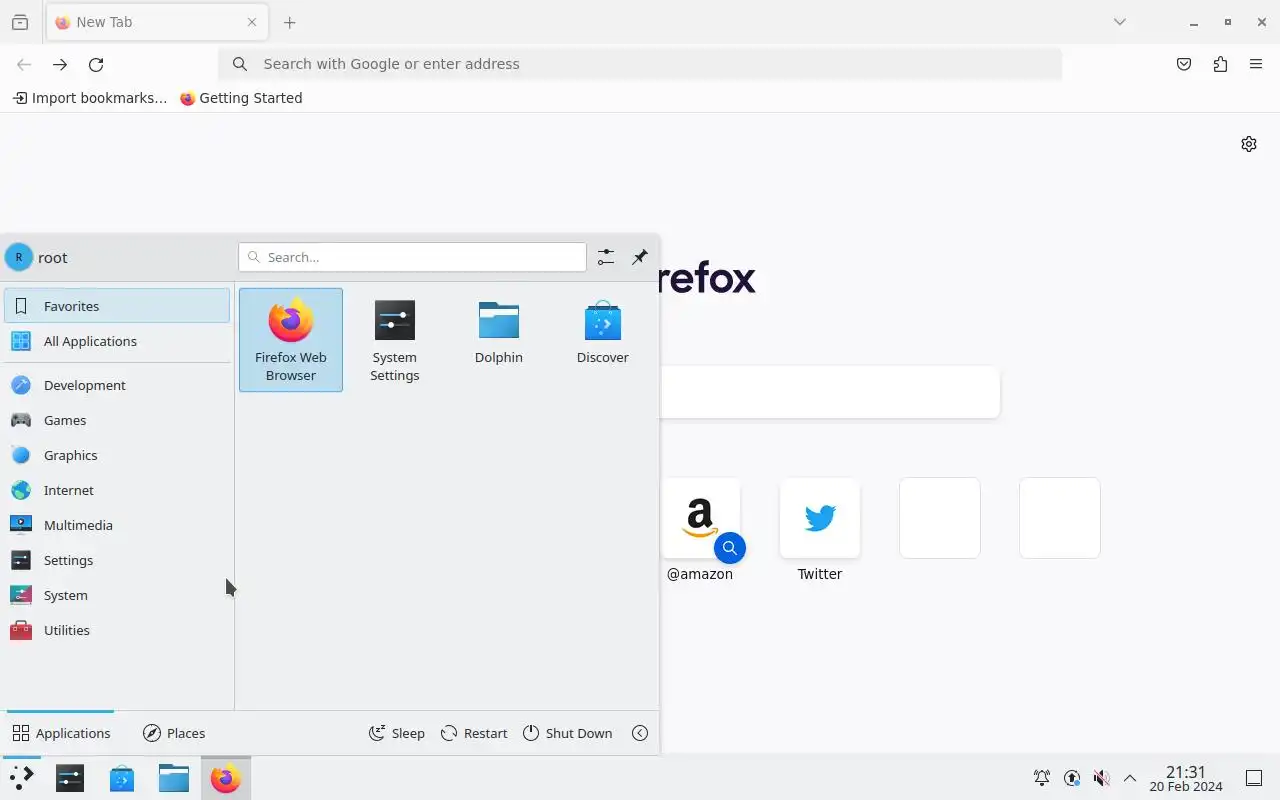This screenshot has width=1280, height=800.
Task: Switch to the Places tab
Action: point(174,733)
